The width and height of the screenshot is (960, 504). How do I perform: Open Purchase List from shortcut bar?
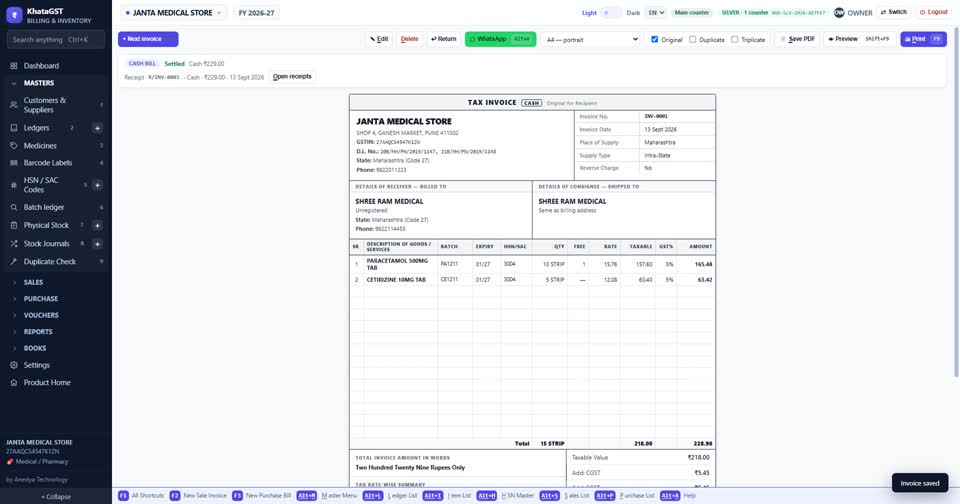(x=624, y=495)
